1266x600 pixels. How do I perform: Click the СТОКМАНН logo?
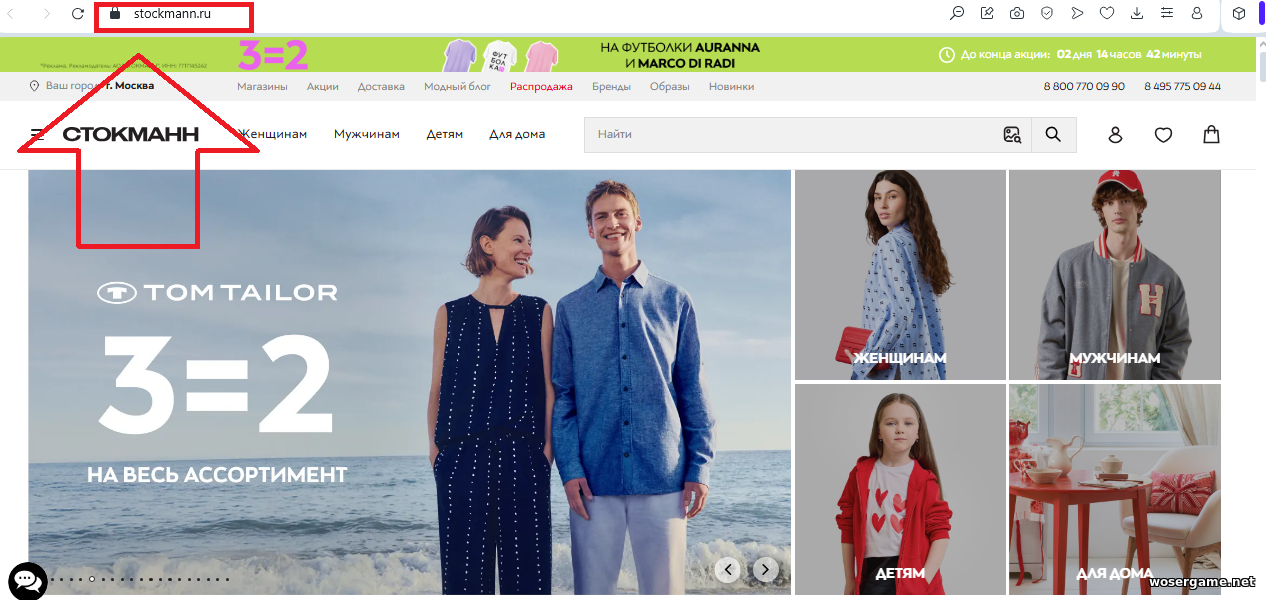131,134
